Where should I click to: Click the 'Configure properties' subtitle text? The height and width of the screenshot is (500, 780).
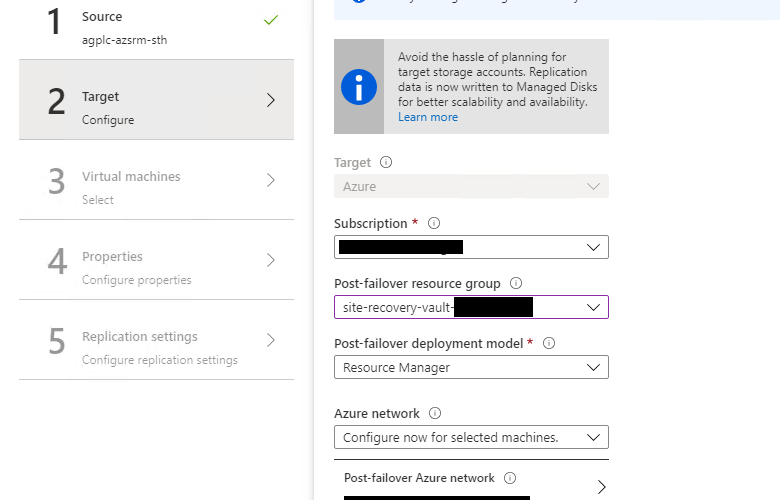click(x=136, y=280)
